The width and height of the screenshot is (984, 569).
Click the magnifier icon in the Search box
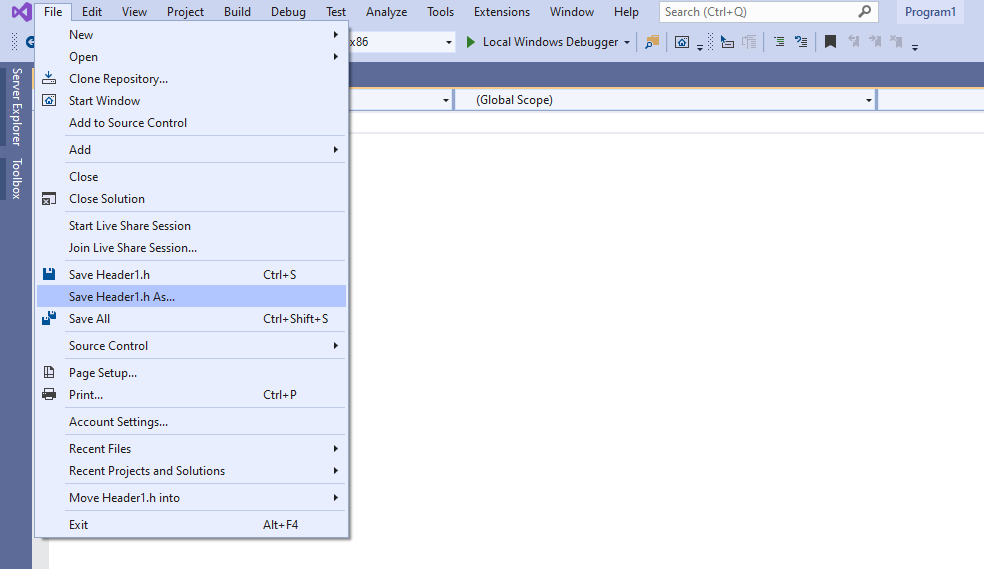point(865,11)
